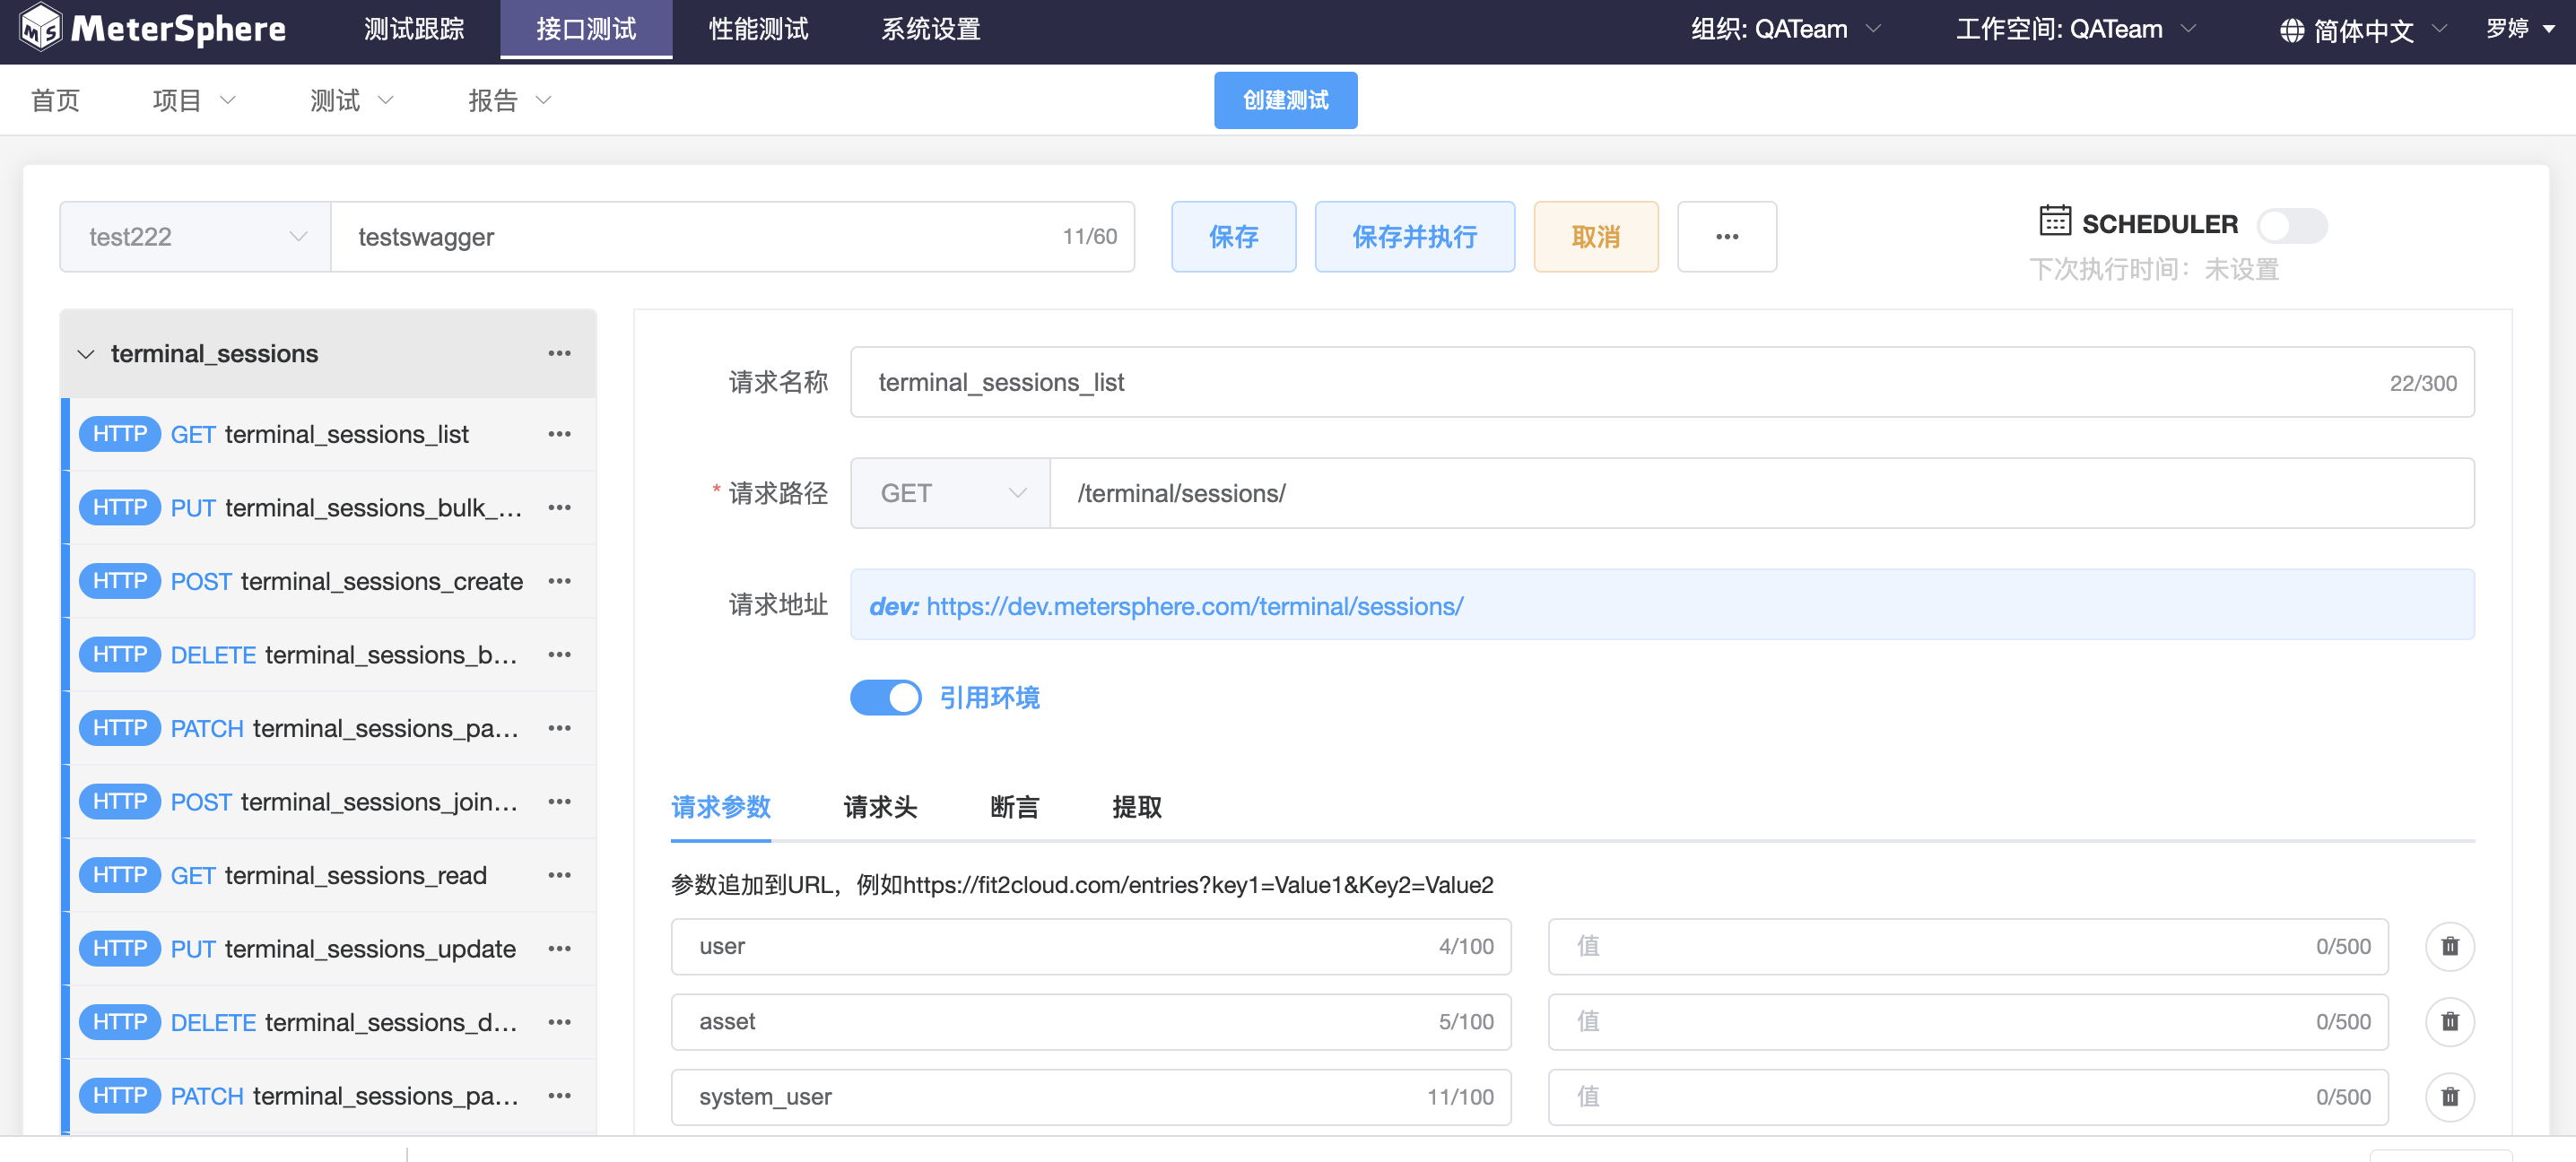Open terminal_sessions scenario options menu
This screenshot has height=1162, width=2576.
[559, 353]
